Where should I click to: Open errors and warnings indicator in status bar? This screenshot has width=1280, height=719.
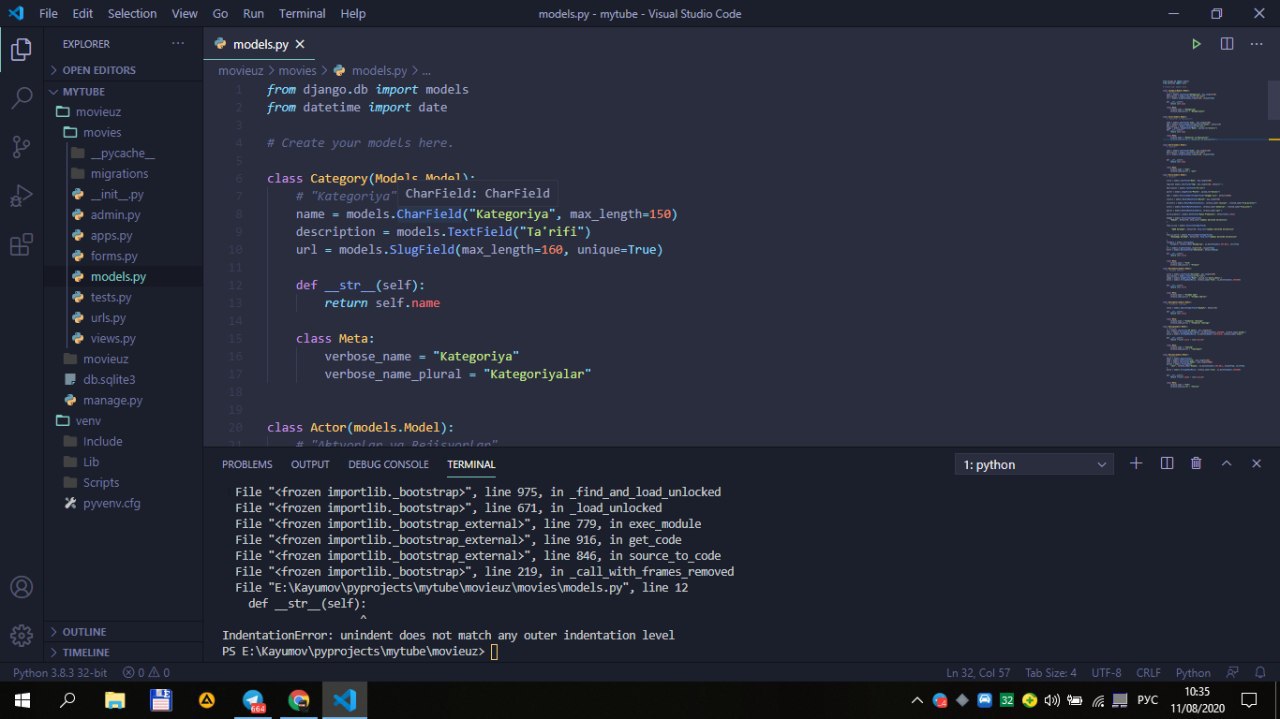146,673
